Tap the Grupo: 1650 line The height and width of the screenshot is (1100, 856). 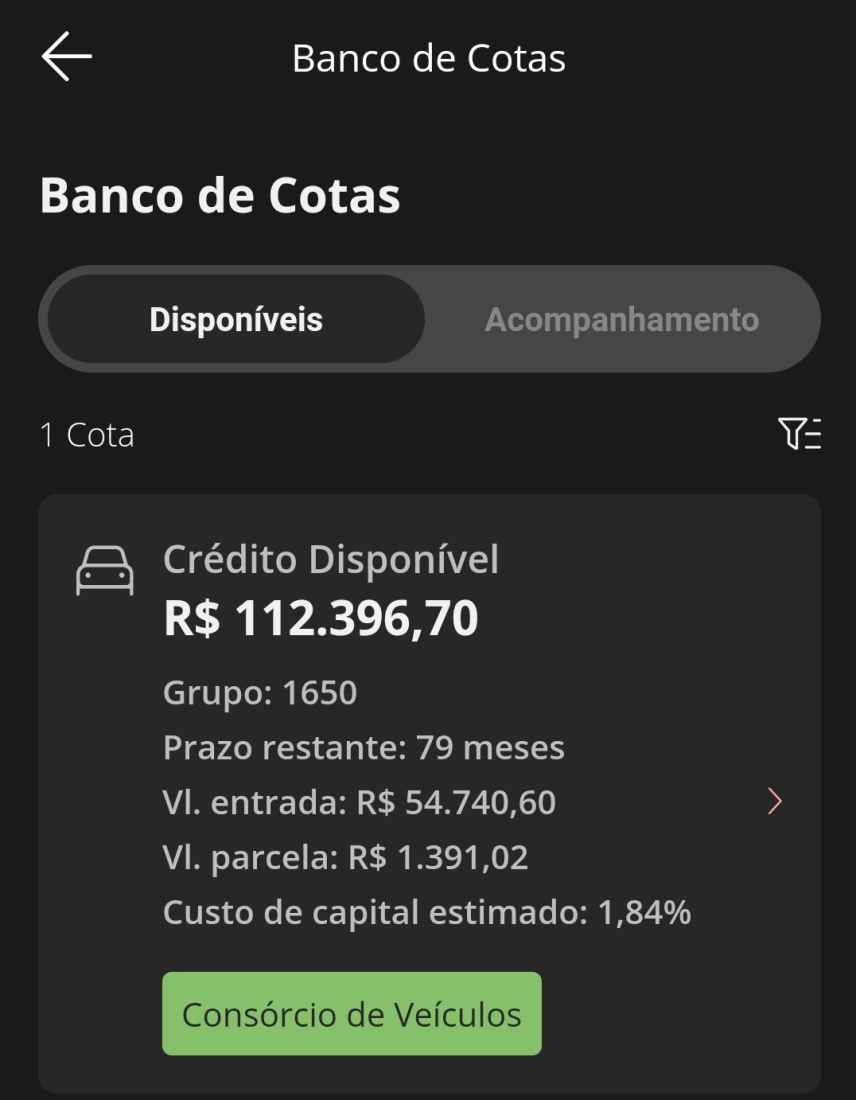click(260, 693)
